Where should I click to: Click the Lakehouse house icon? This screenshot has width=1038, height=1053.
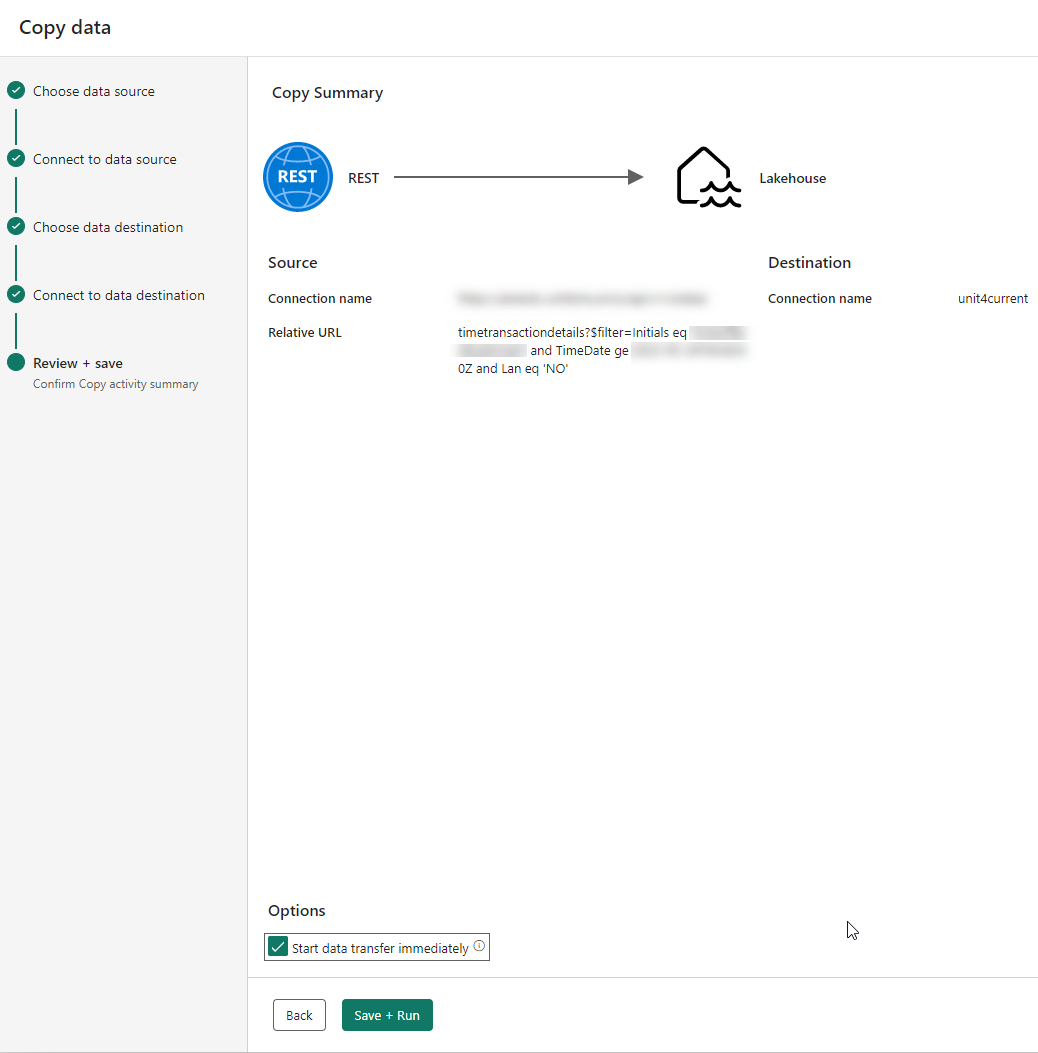point(708,177)
